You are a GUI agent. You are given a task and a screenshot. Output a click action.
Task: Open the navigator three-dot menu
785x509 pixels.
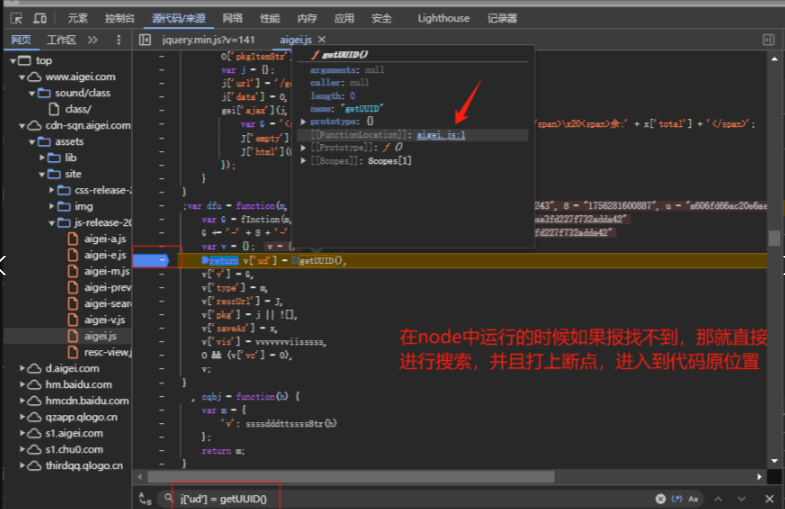[119, 40]
